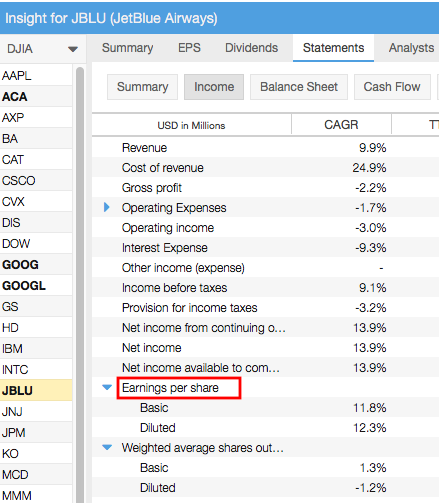Collapse the Earnings per share section
Viewport: 439px width, 503px height.
(x=107, y=387)
